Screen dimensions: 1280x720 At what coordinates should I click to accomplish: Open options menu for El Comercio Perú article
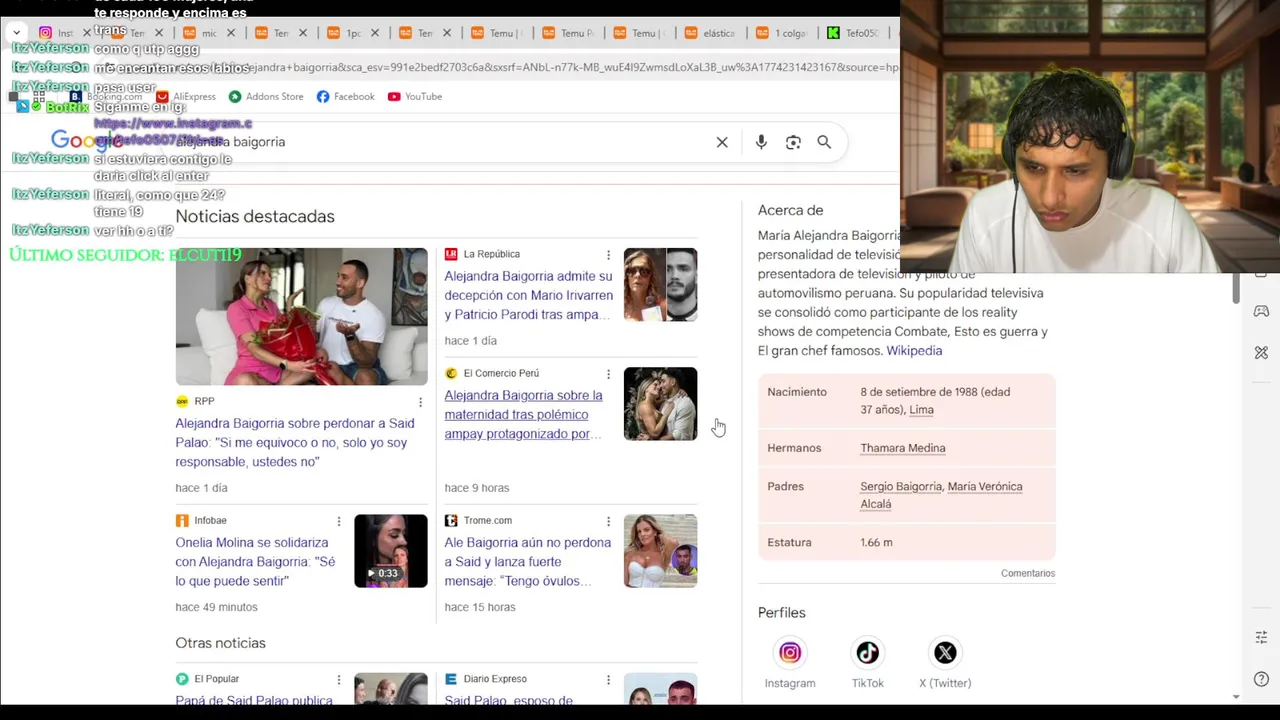(608, 374)
